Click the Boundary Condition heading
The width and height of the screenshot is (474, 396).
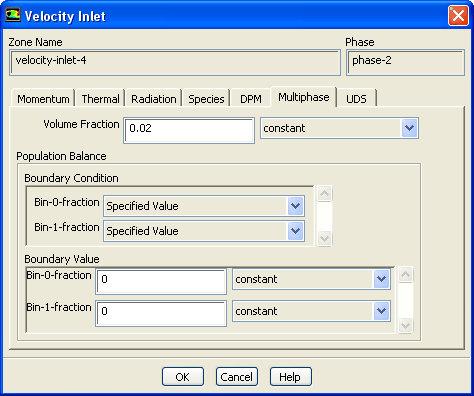[71, 178]
